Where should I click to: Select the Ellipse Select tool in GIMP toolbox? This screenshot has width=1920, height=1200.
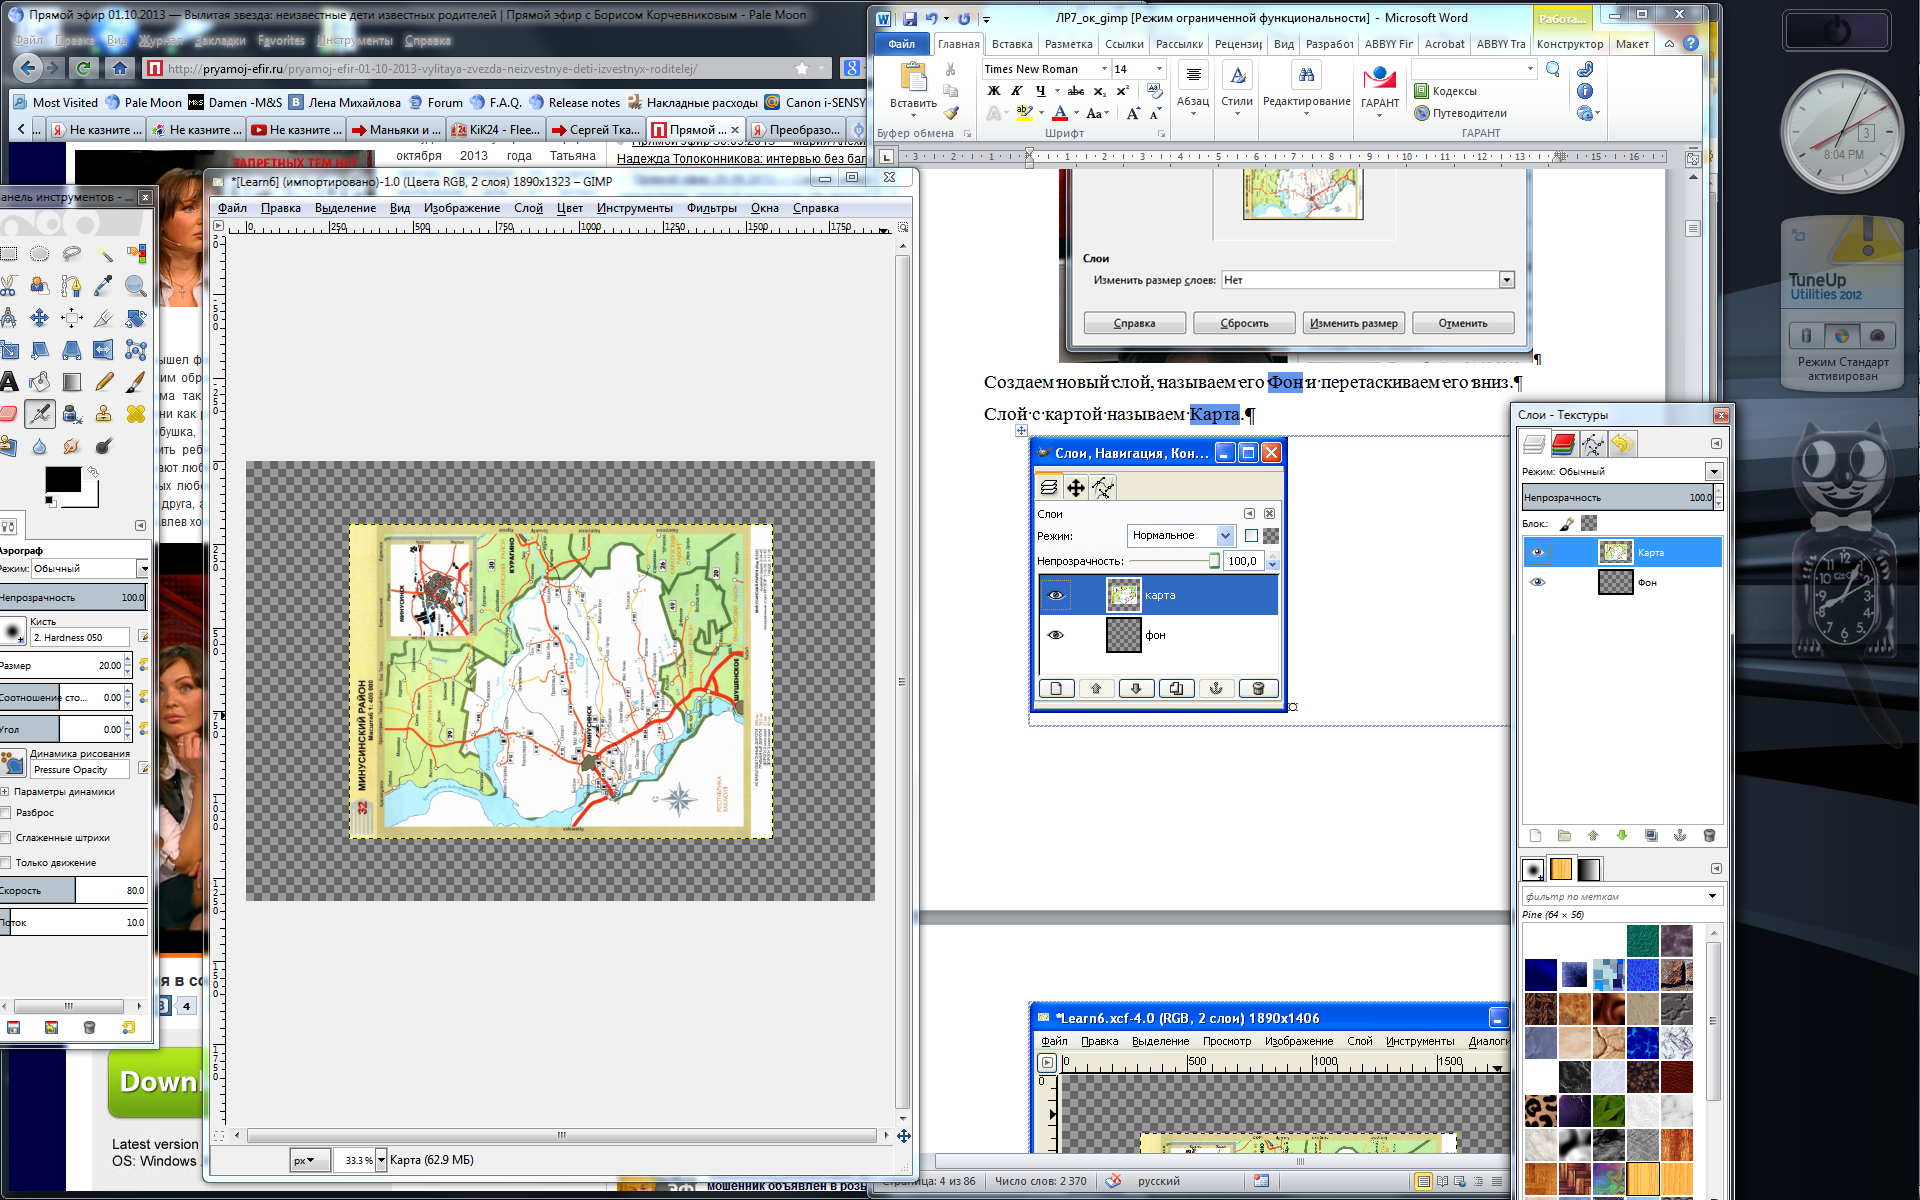pyautogui.click(x=39, y=254)
